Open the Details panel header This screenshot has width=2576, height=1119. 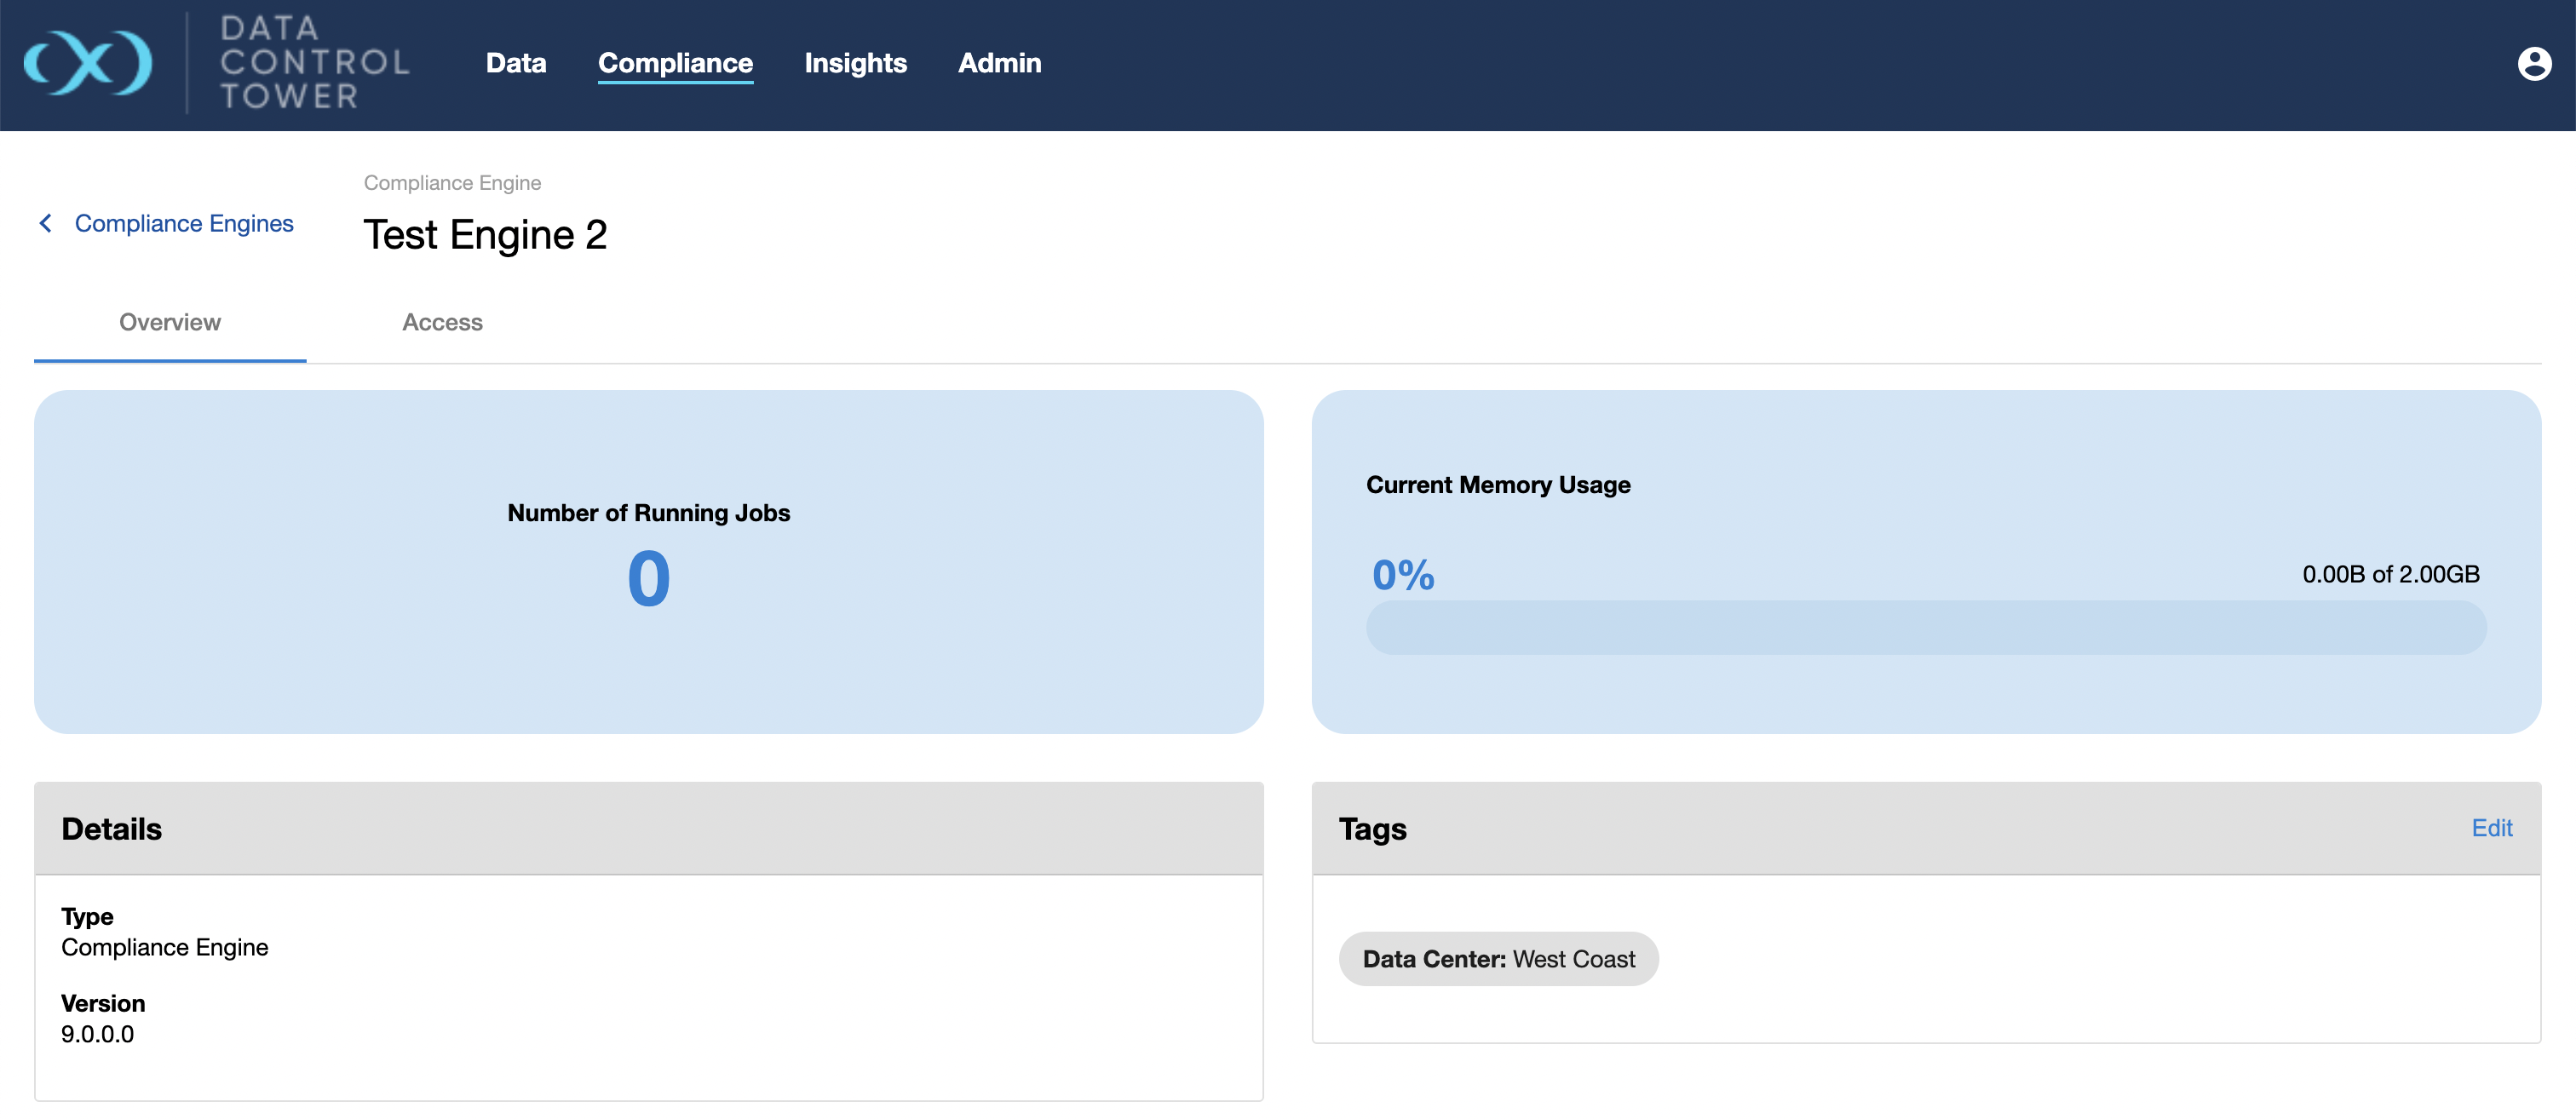111,828
